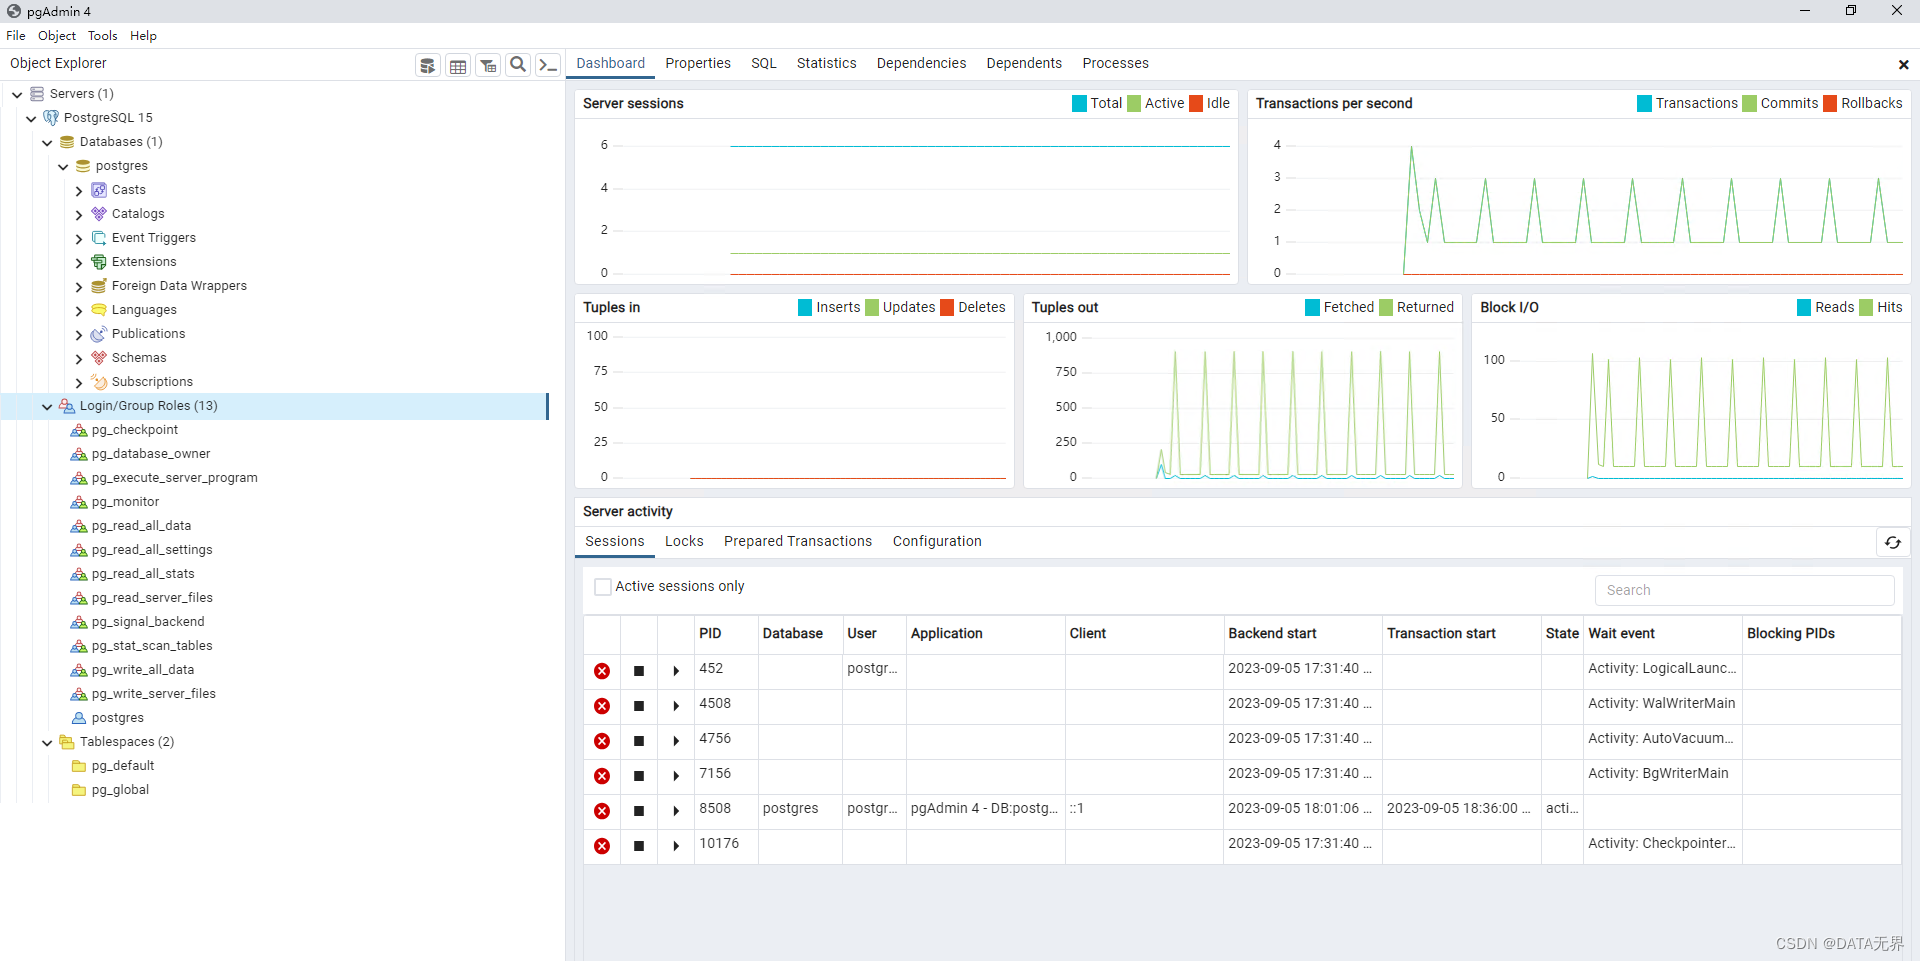Collapse the Databases (1) node
The height and width of the screenshot is (961, 1920).
(47, 142)
